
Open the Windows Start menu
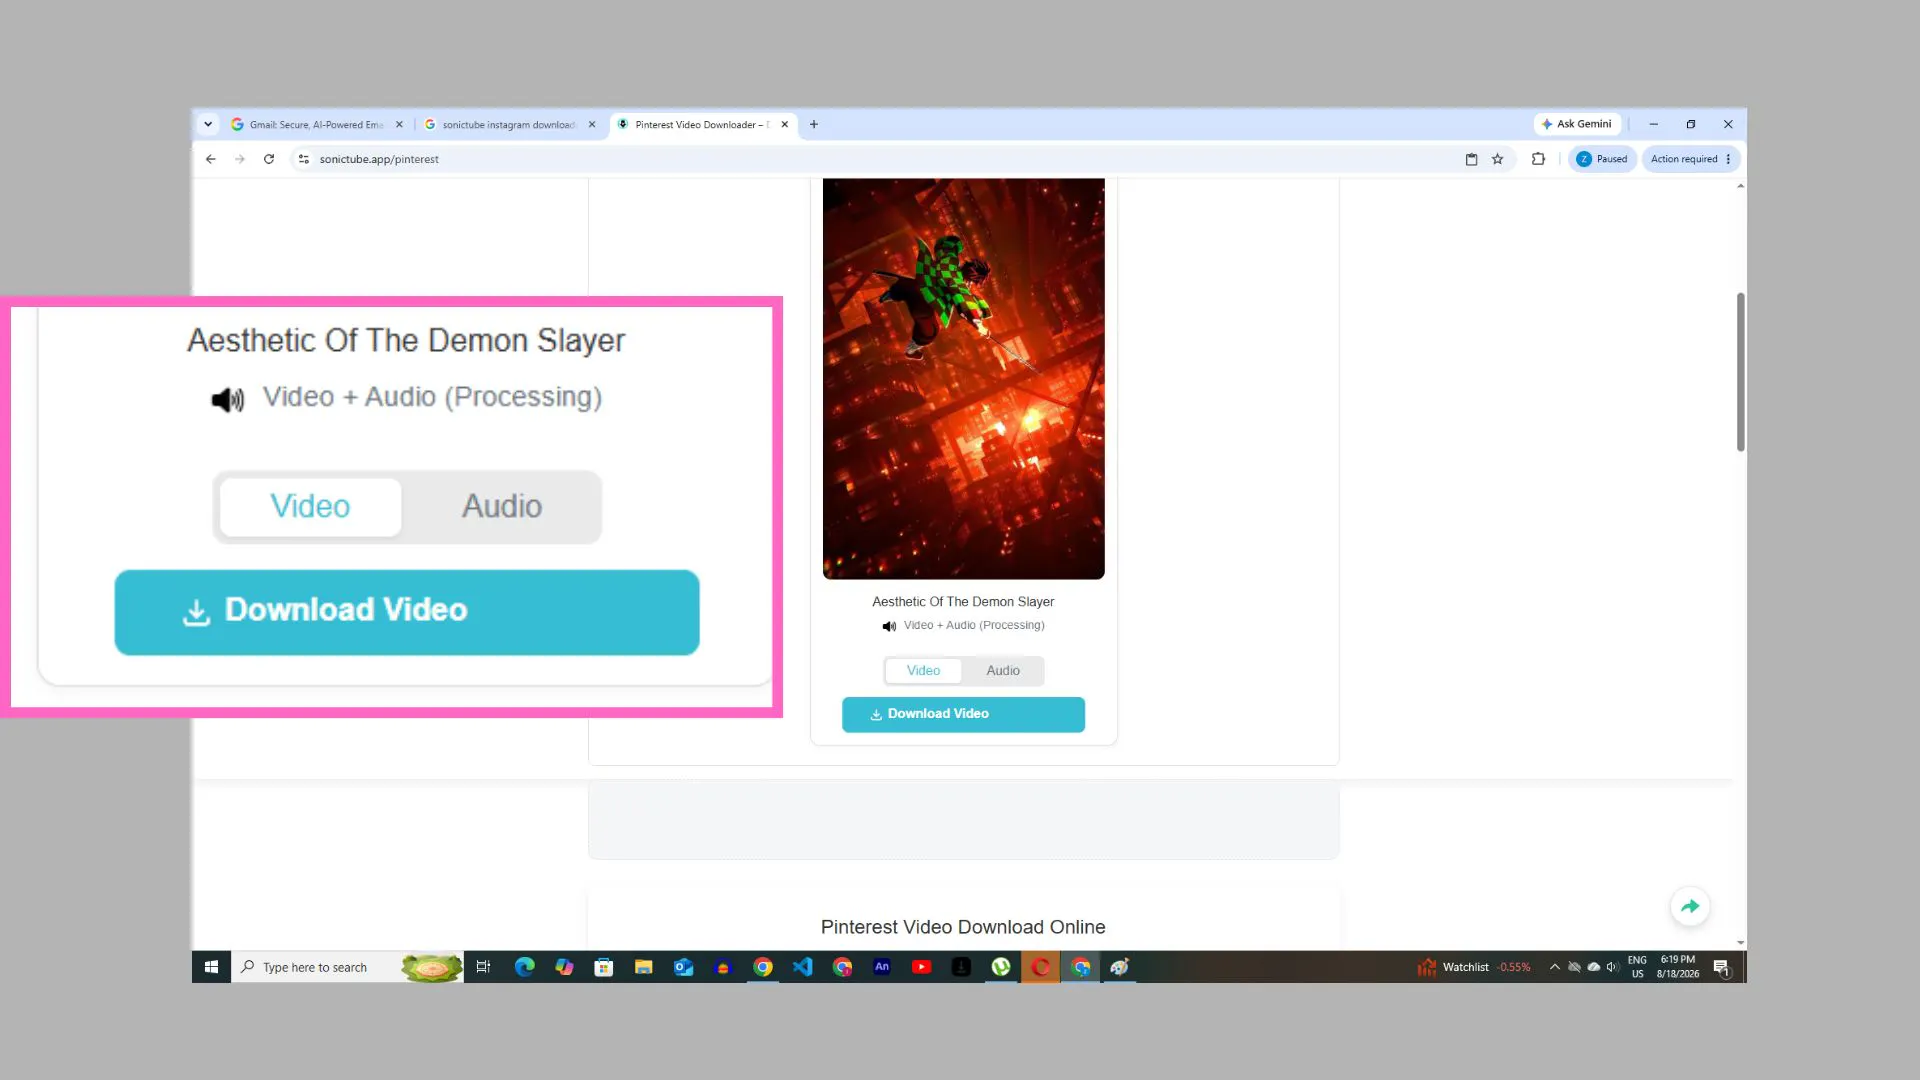(x=211, y=967)
